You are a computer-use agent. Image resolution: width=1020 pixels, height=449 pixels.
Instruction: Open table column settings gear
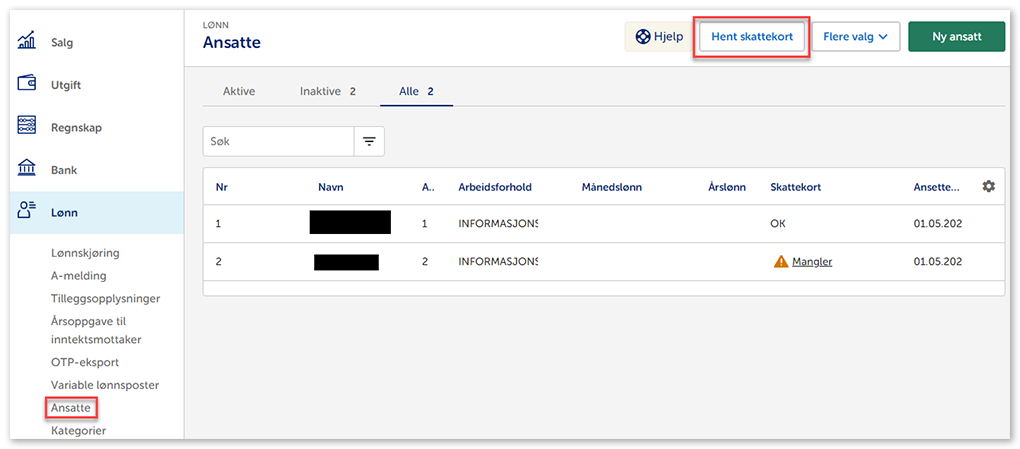click(x=988, y=186)
